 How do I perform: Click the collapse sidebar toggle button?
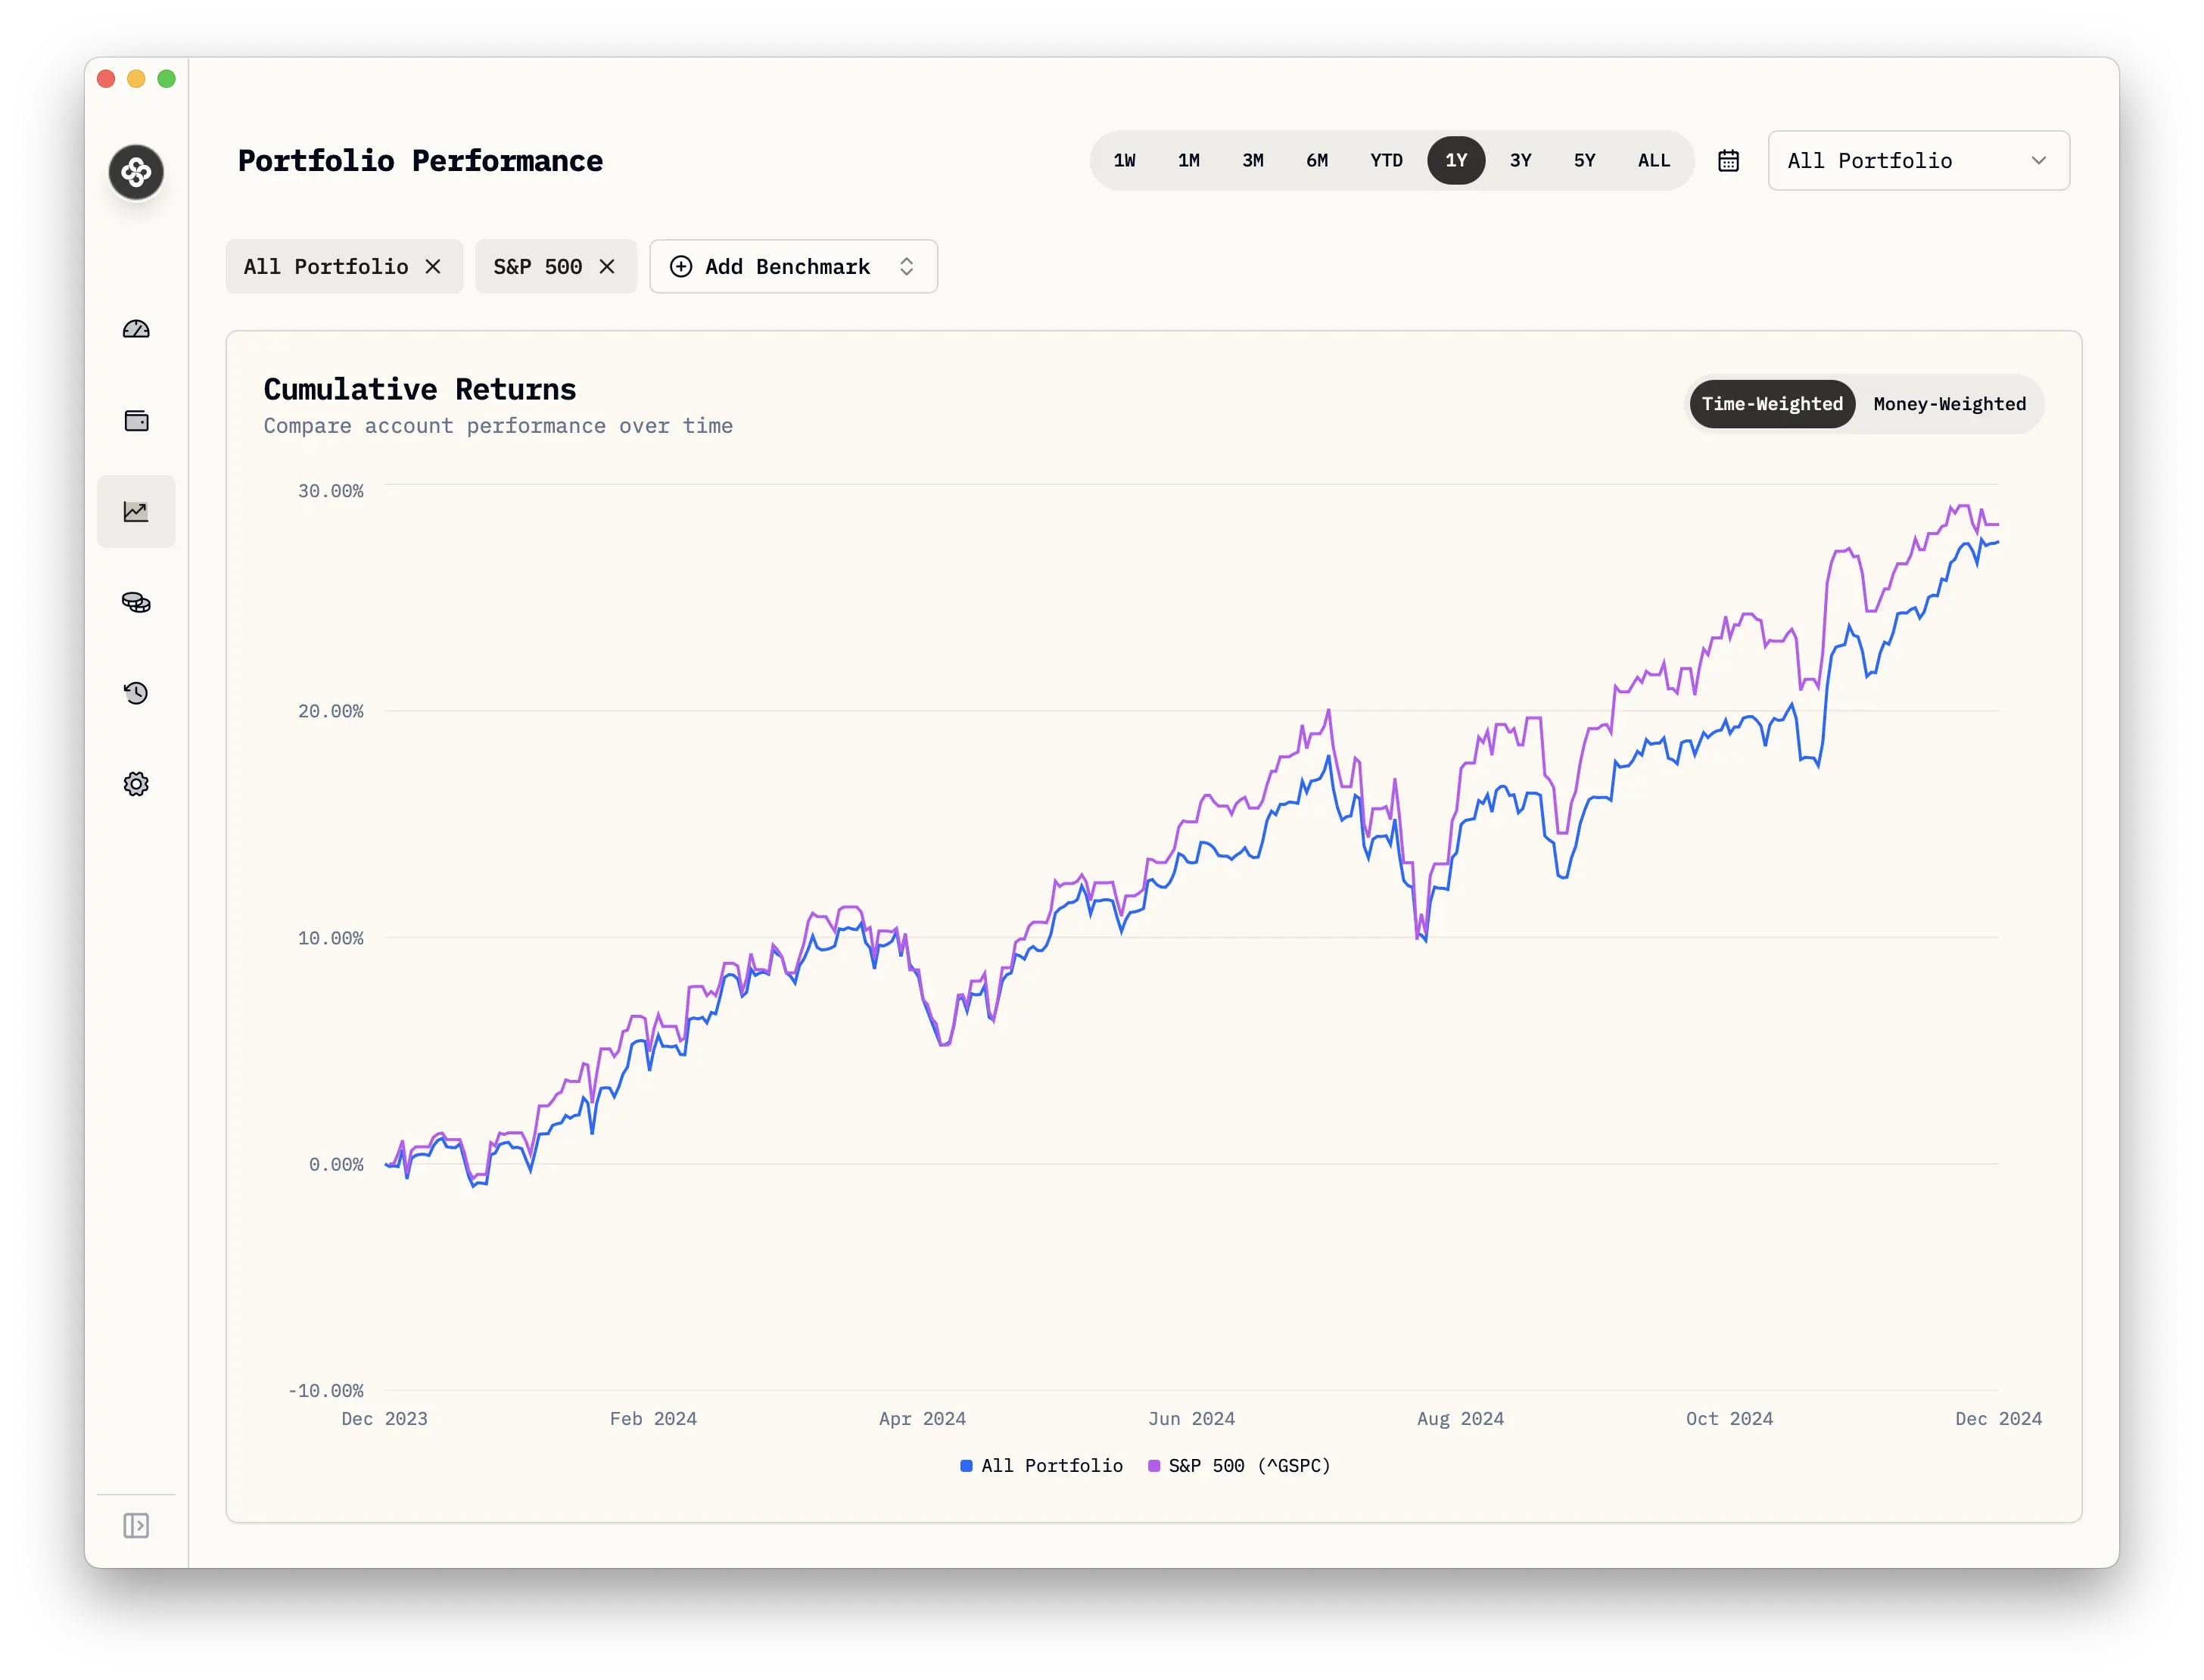(138, 1525)
